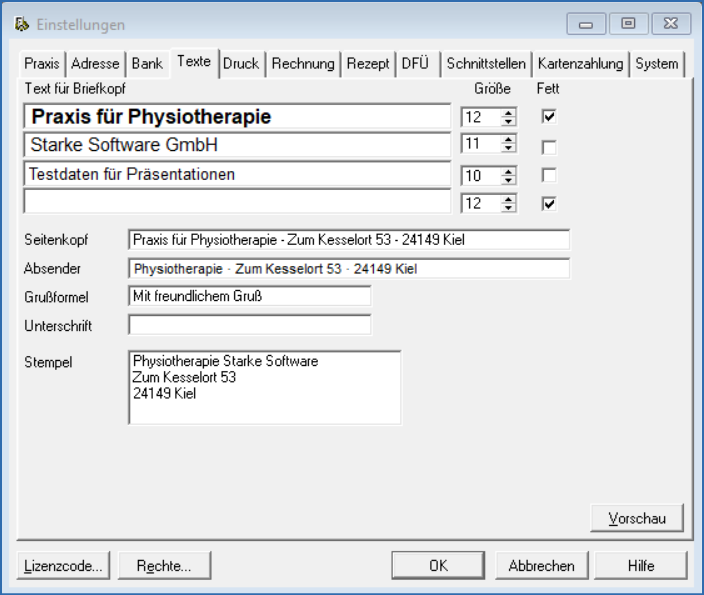Click the Testdaten für Präsentationen field
Image resolution: width=704 pixels, height=595 pixels.
point(237,174)
